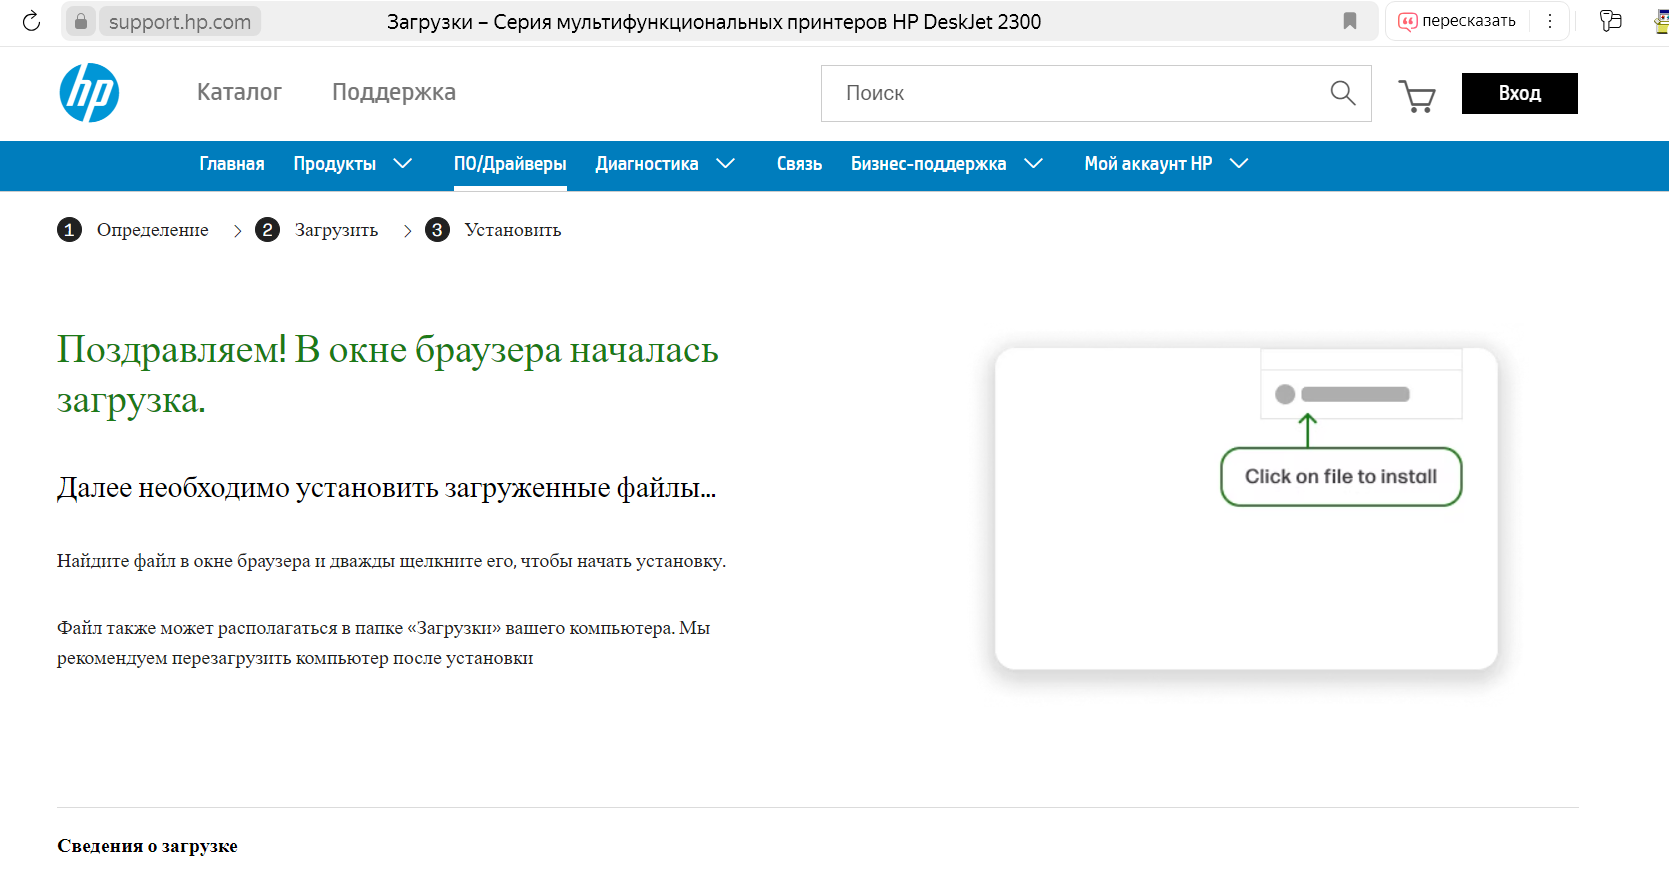Open the Диагностика menu item
The height and width of the screenshot is (888, 1669).
pos(647,164)
